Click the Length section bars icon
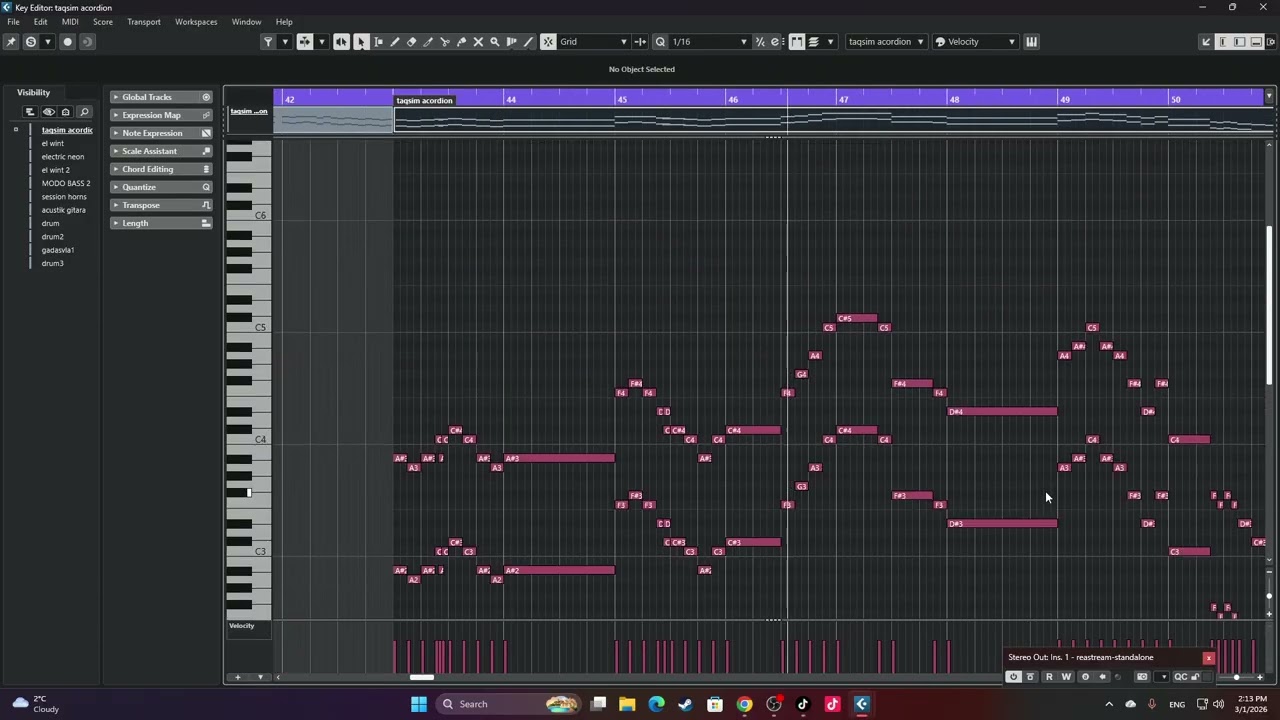This screenshot has height=720, width=1280. coord(206,223)
